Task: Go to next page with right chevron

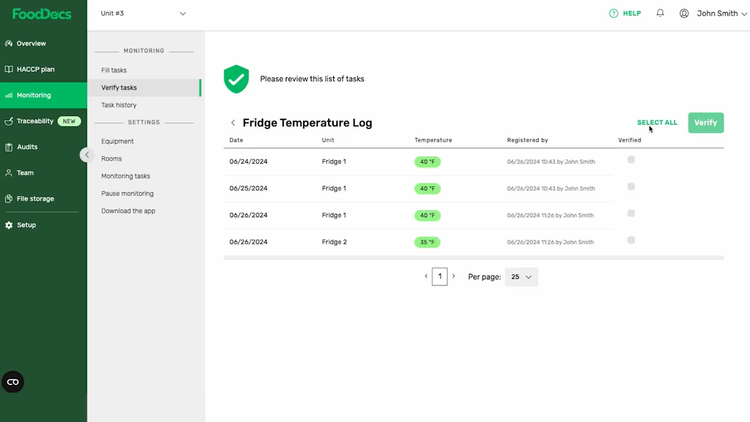Action: 454,276
